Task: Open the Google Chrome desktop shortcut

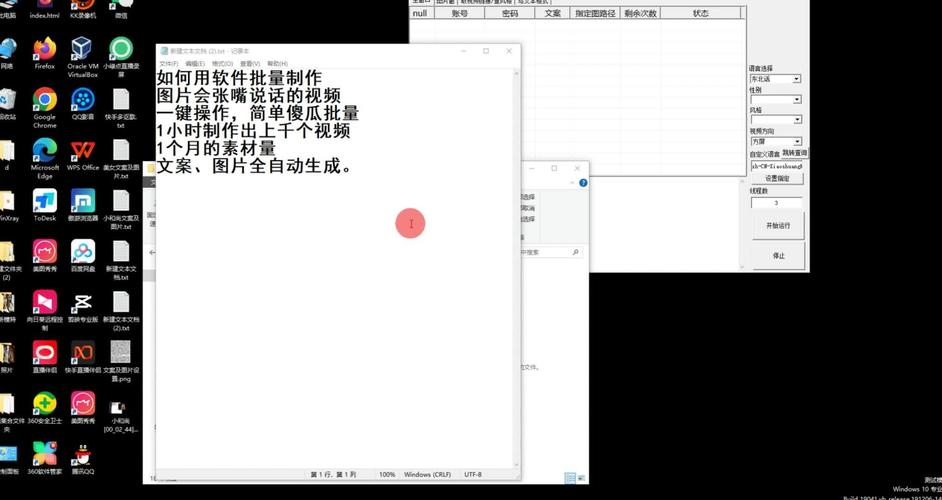Action: pyautogui.click(x=44, y=100)
